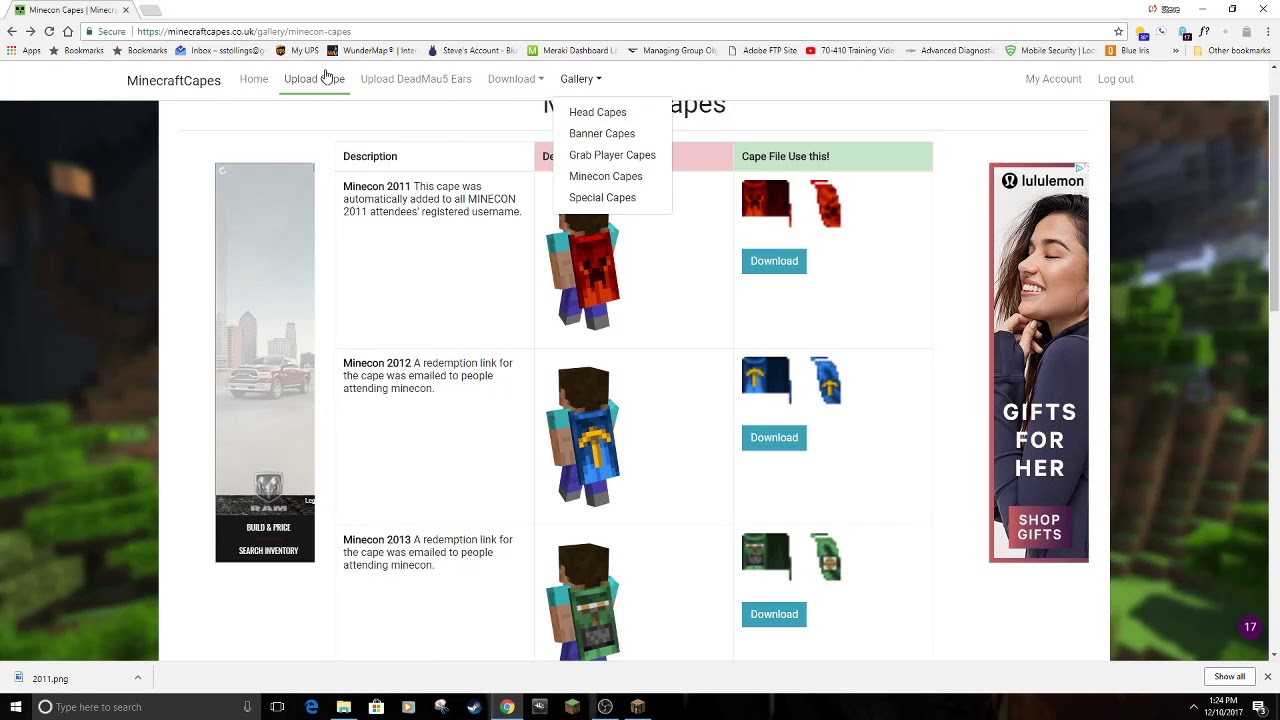Launch Steam from the taskbar
1280x720 pixels.
474,707
